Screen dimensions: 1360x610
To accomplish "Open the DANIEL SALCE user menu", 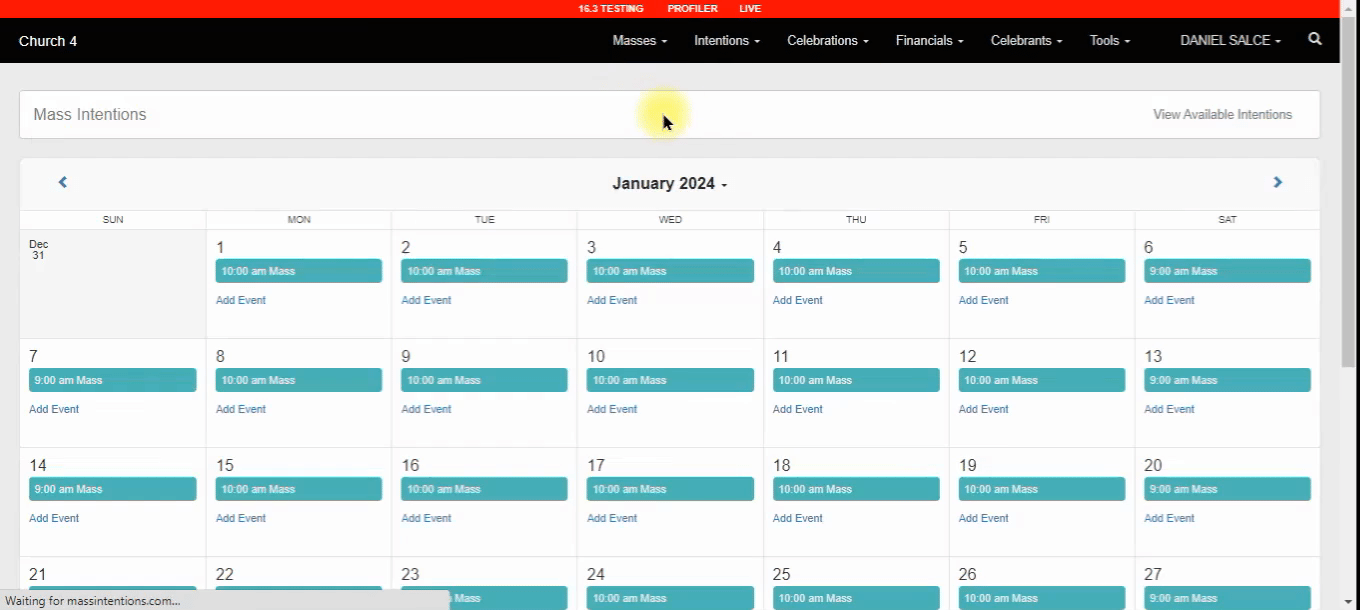I will pos(1231,41).
